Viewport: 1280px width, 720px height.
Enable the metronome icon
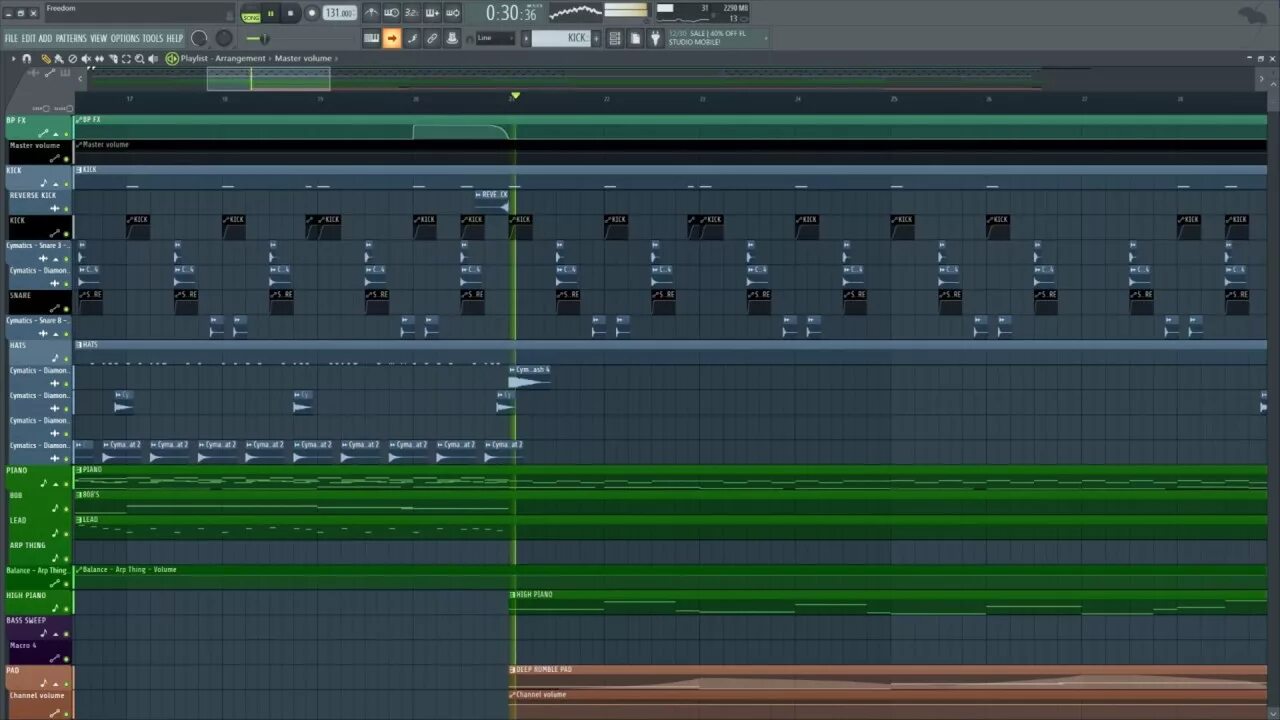pyautogui.click(x=371, y=12)
